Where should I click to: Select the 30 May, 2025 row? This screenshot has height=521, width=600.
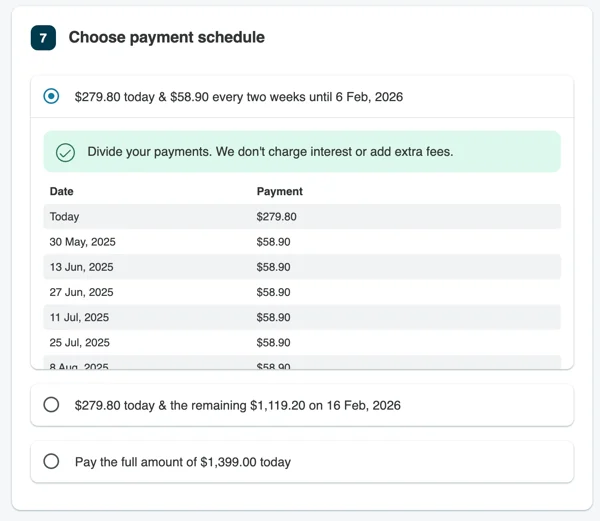(x=302, y=242)
